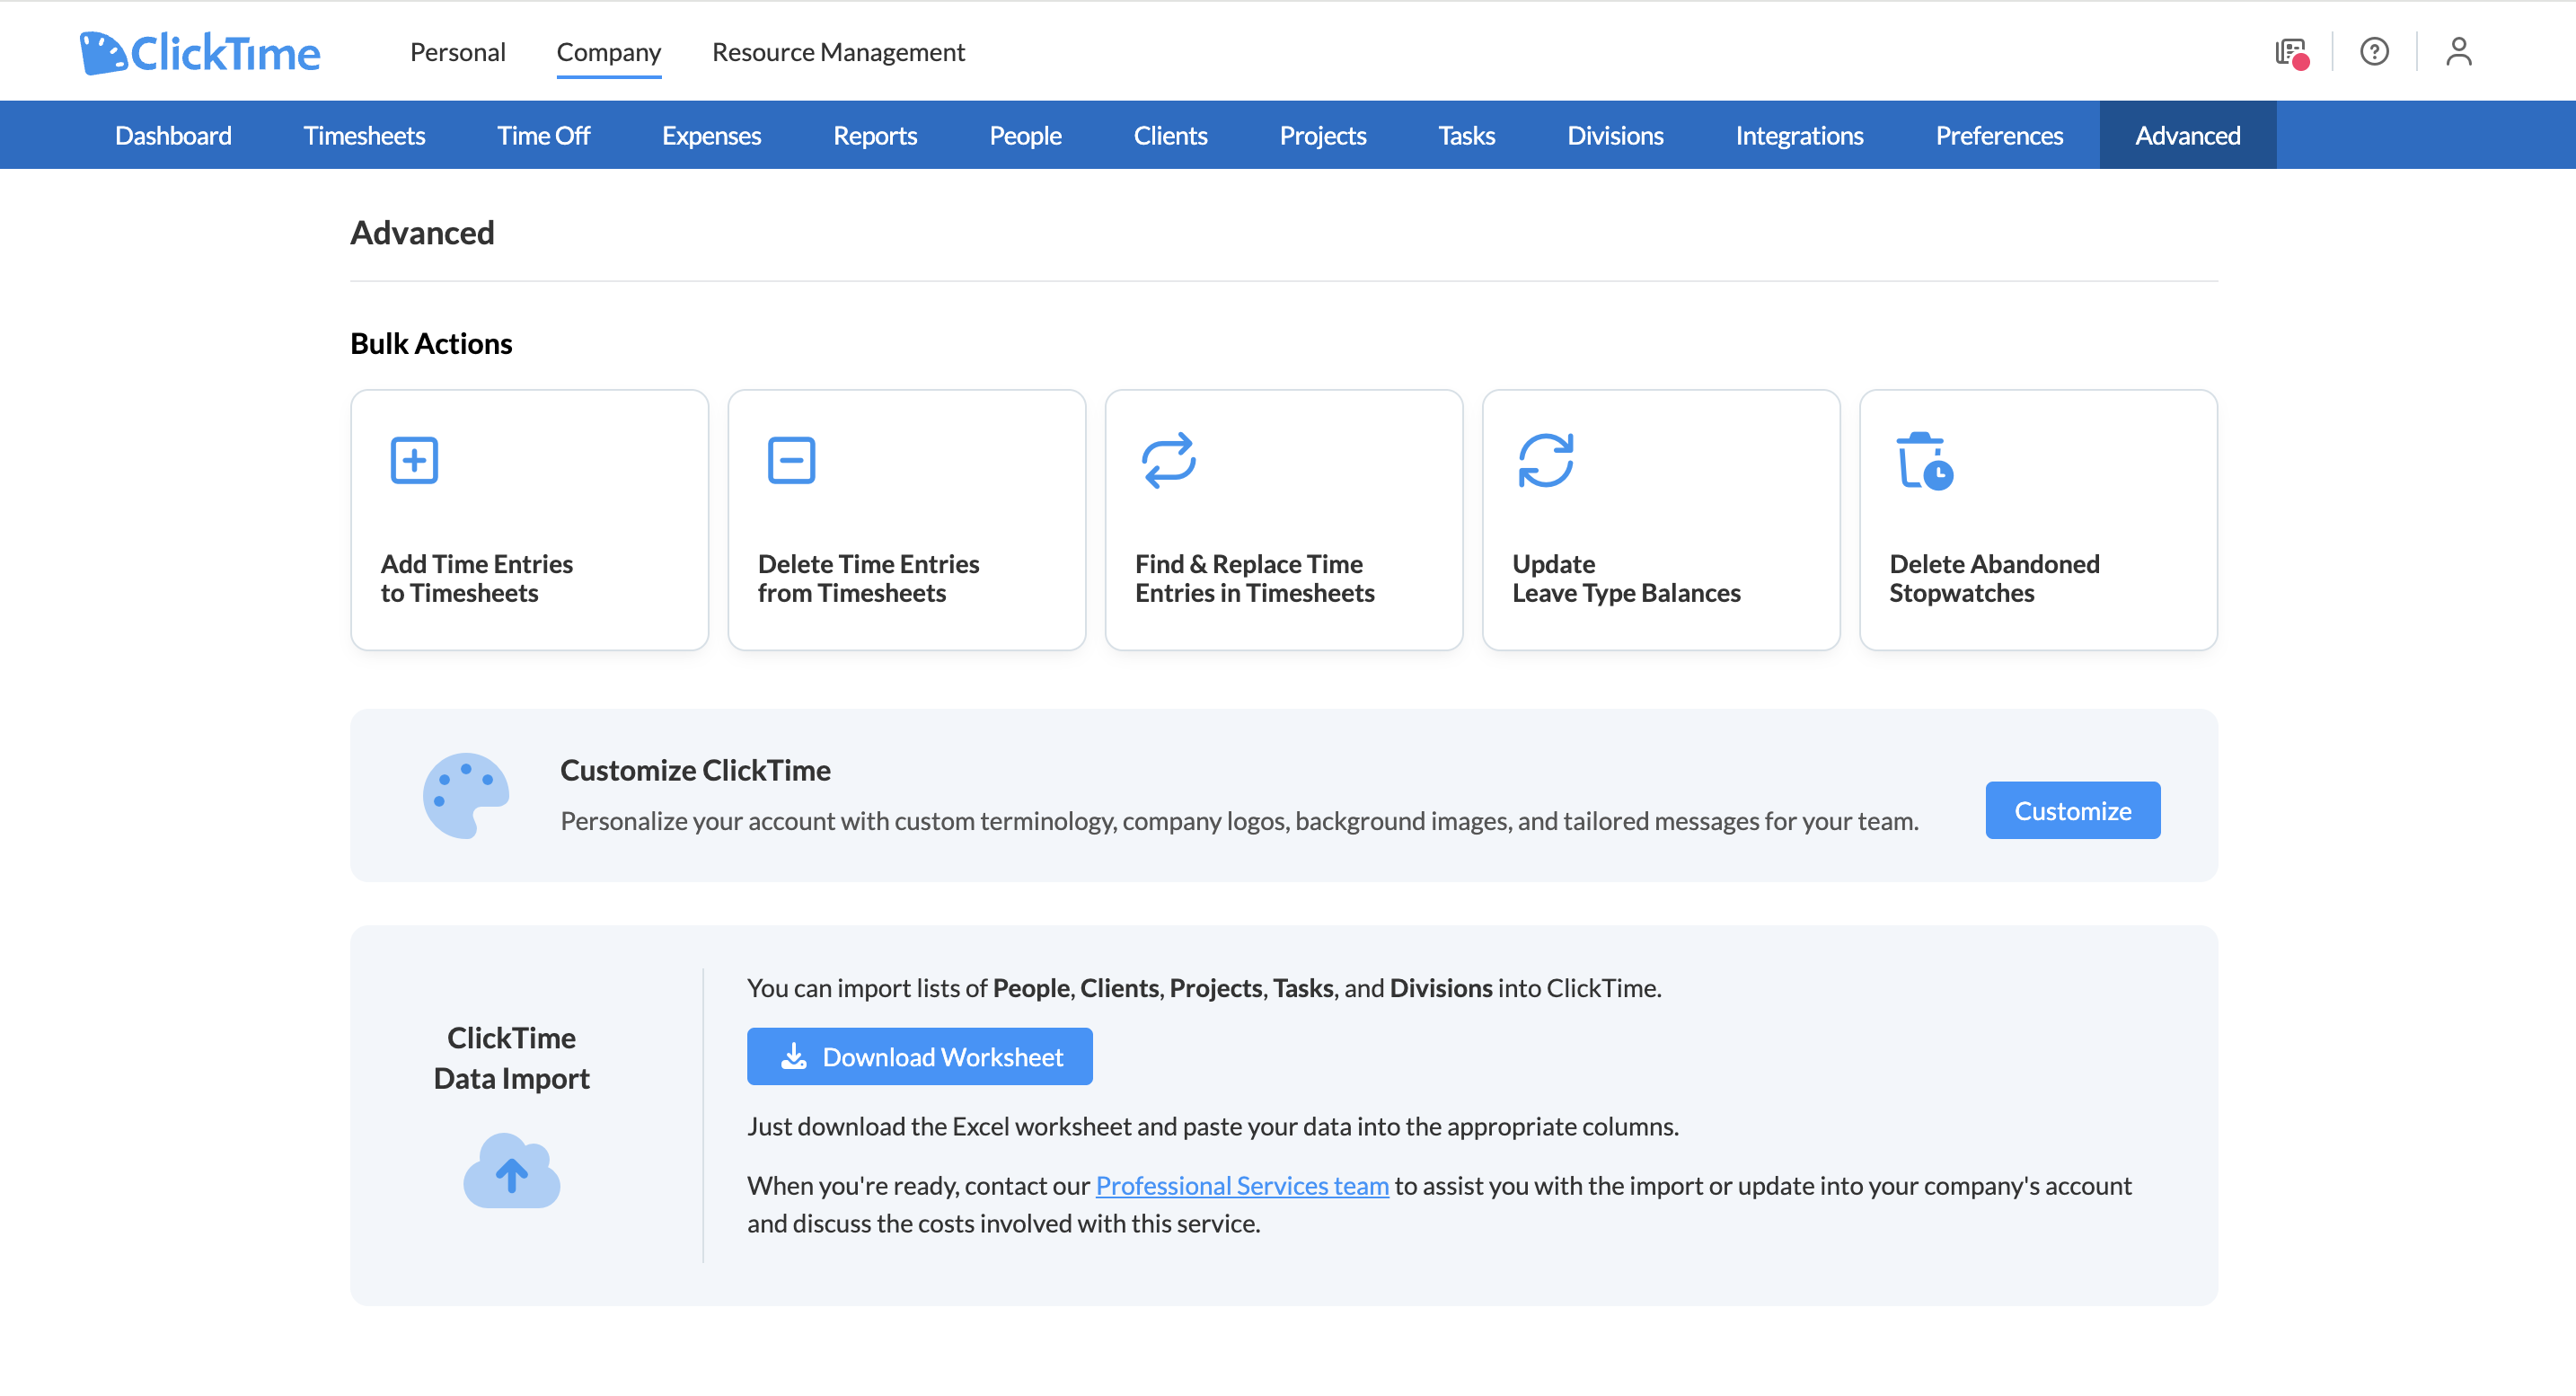The height and width of the screenshot is (1396, 2576).
Task: Click the cloud upload icon
Action: [x=511, y=1170]
